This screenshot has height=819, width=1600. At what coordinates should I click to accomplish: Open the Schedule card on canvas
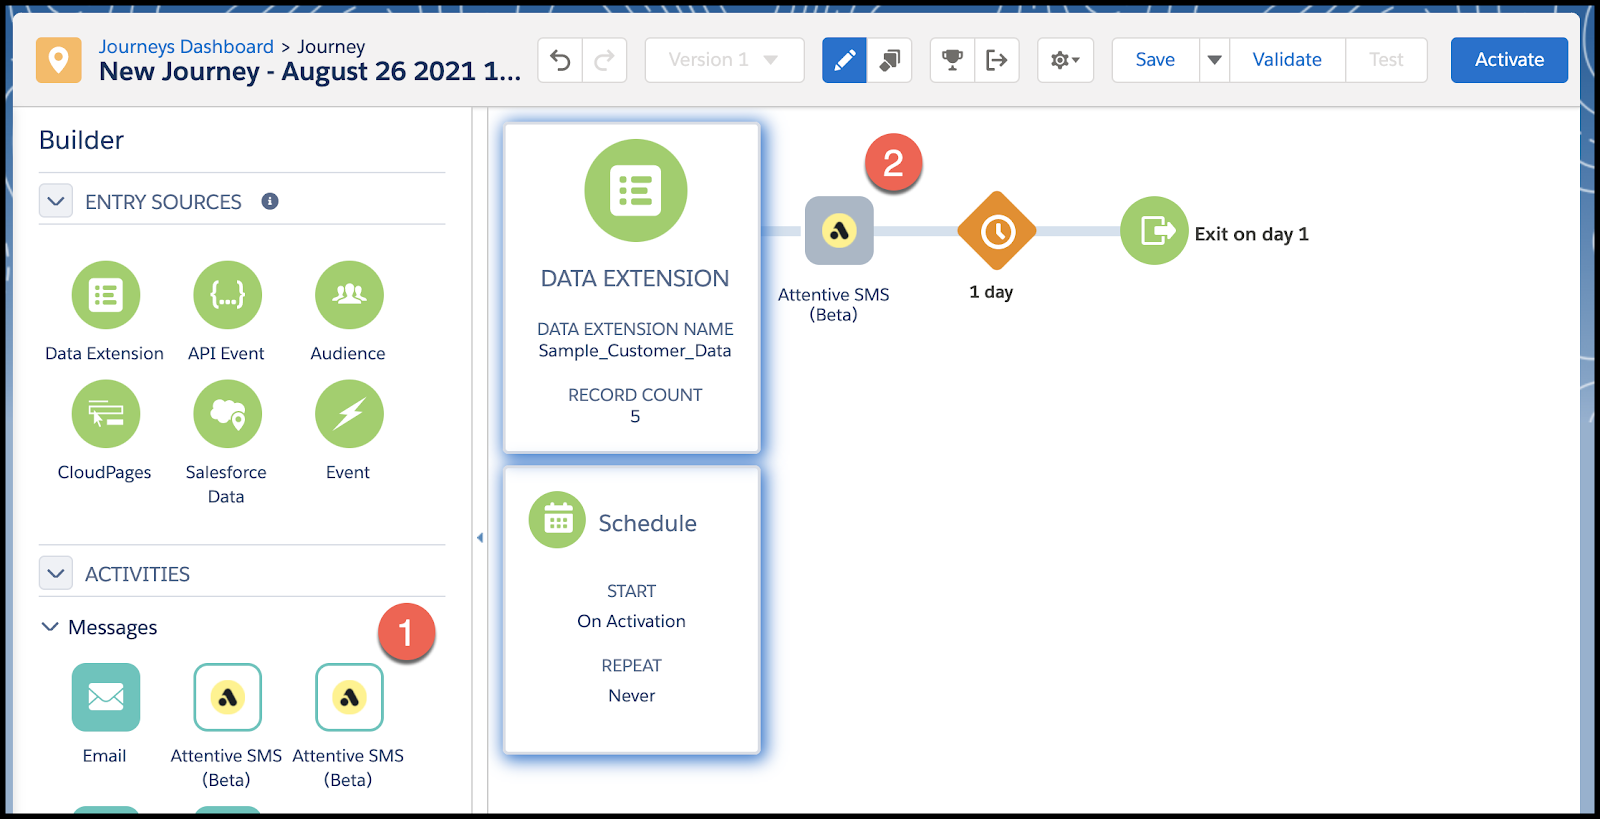632,610
